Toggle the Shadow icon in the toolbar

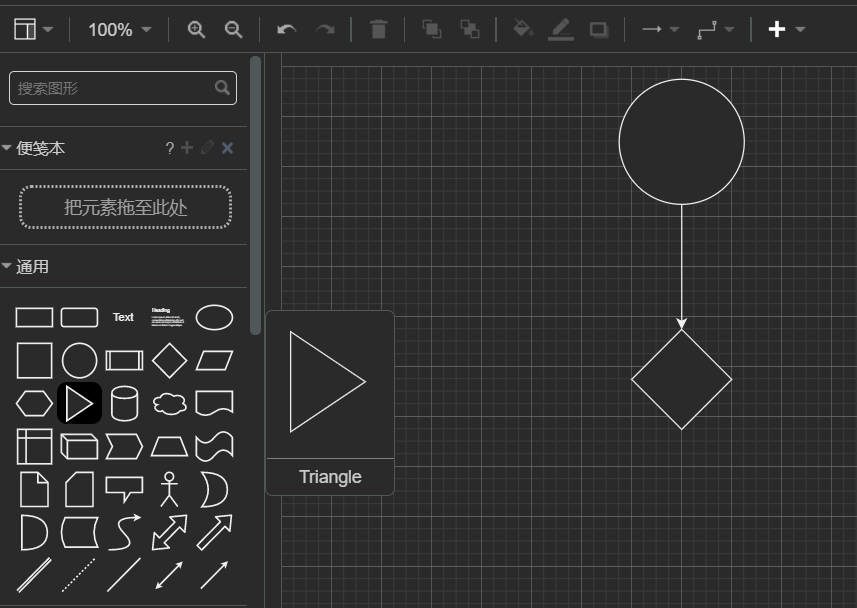[598, 29]
